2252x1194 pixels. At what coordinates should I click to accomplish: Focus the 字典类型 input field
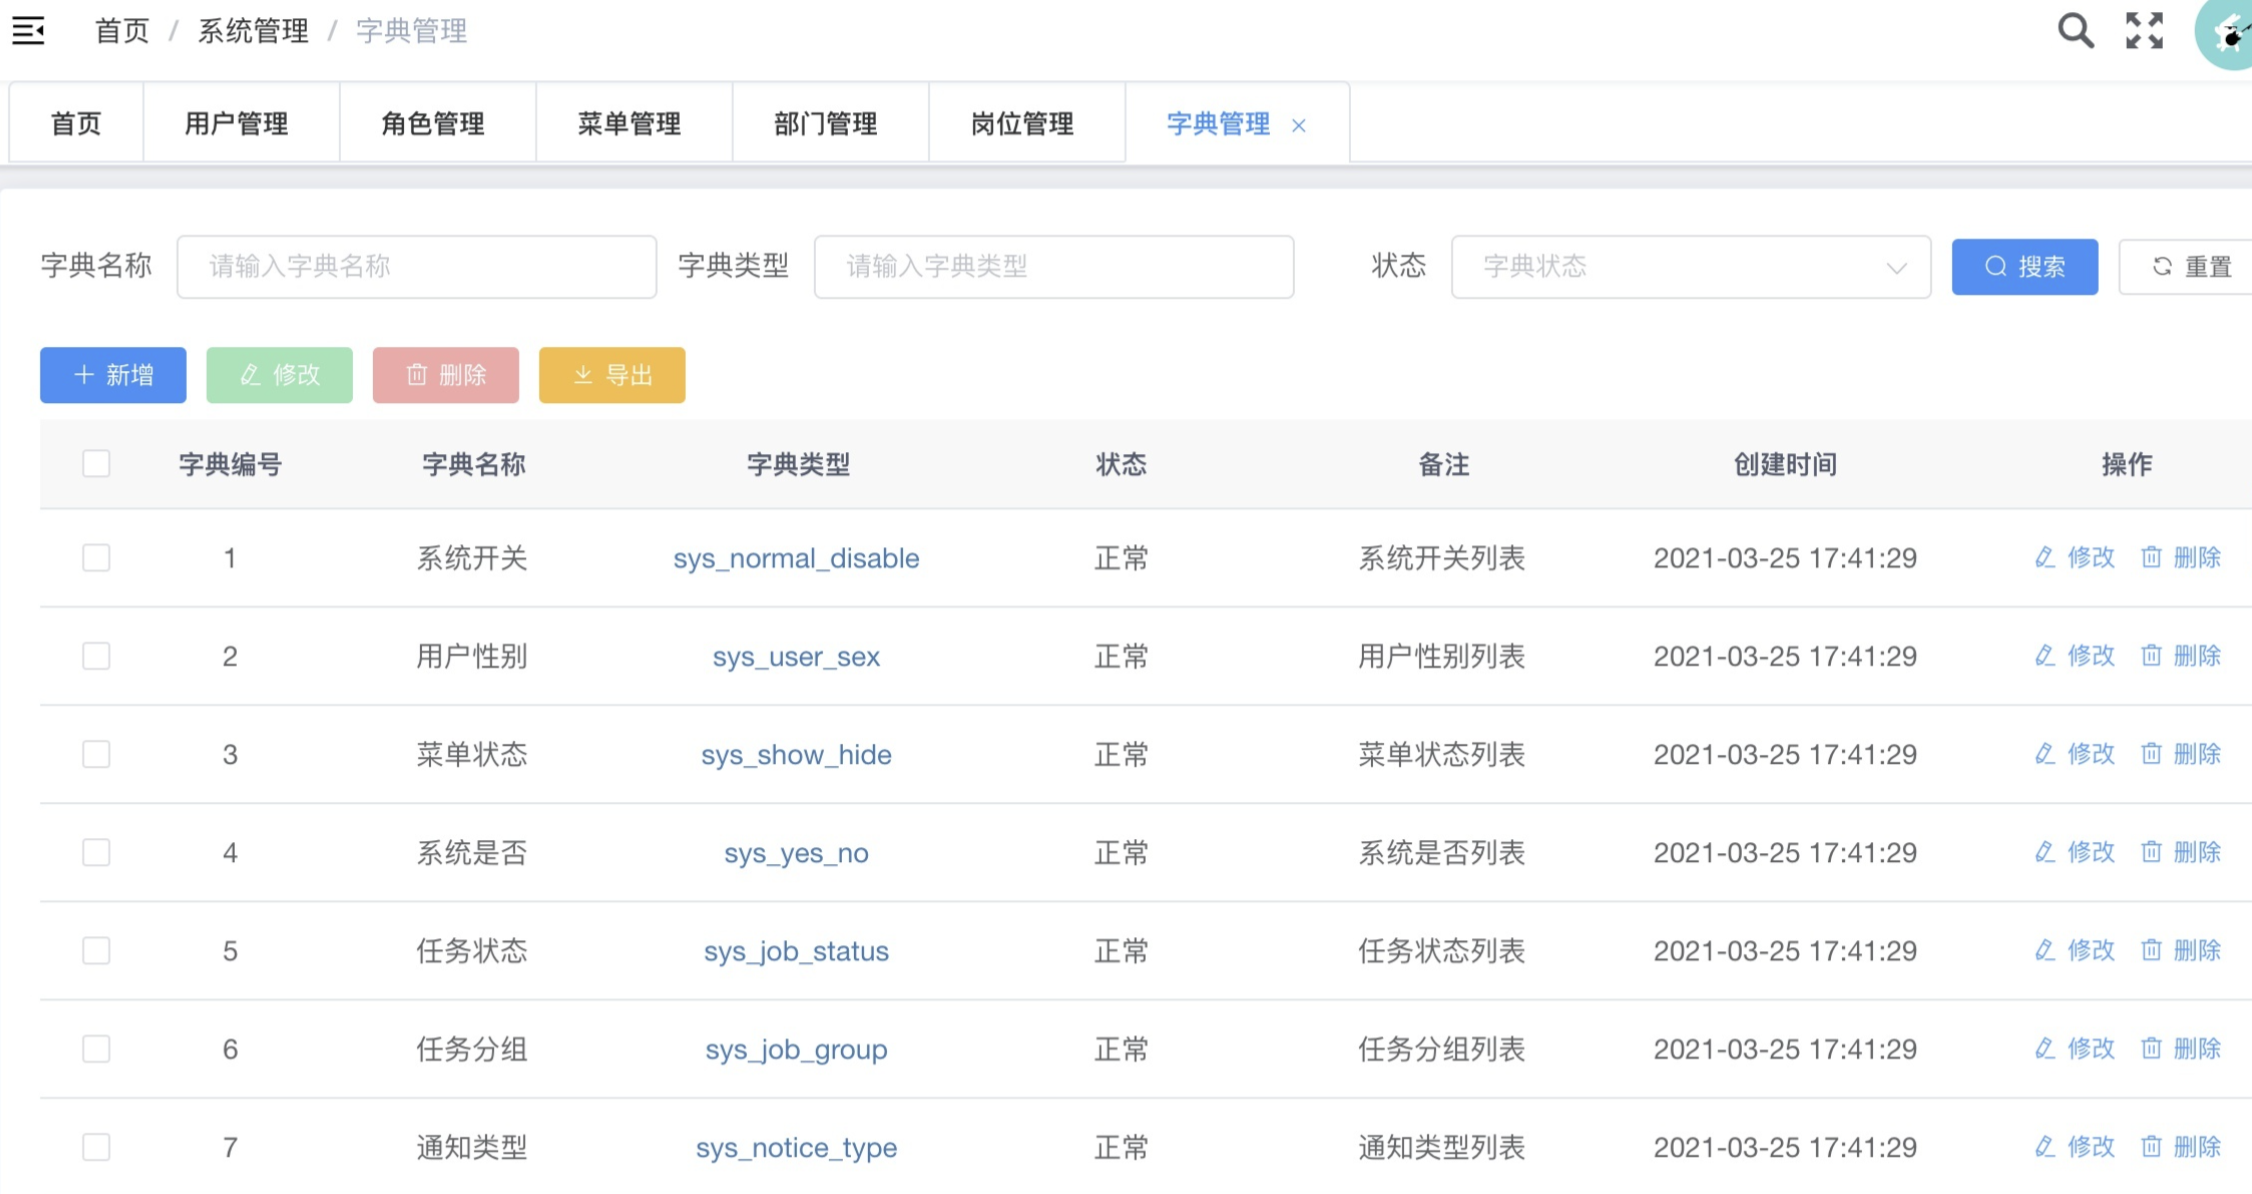[x=1054, y=267]
